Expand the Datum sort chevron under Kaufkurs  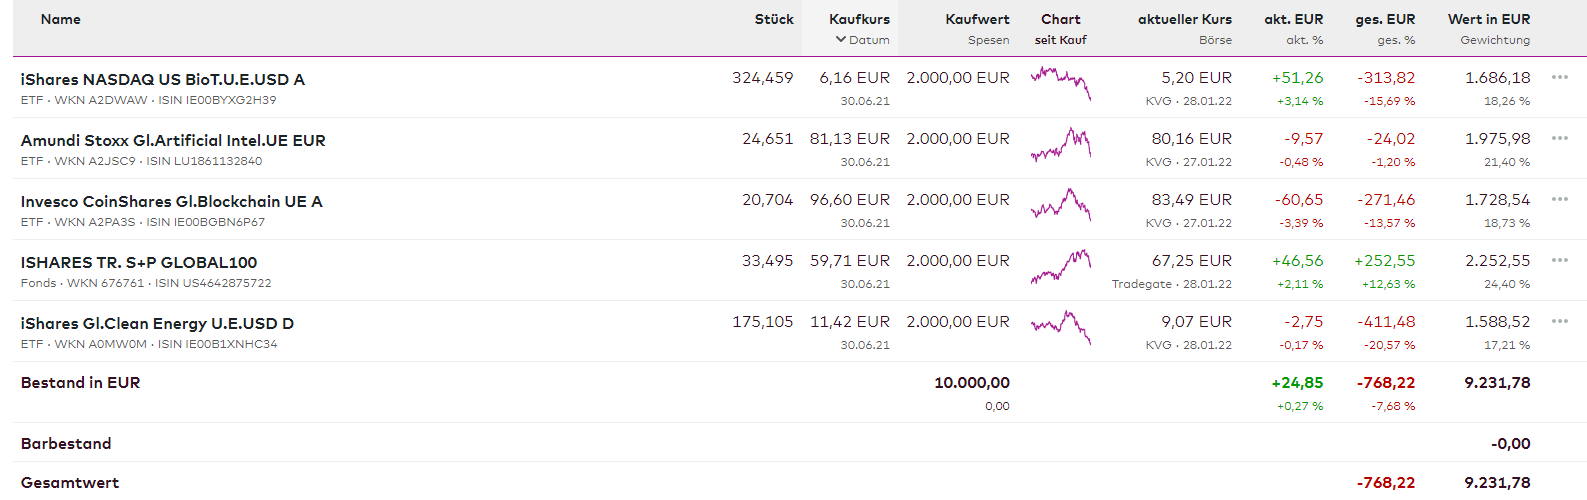841,40
